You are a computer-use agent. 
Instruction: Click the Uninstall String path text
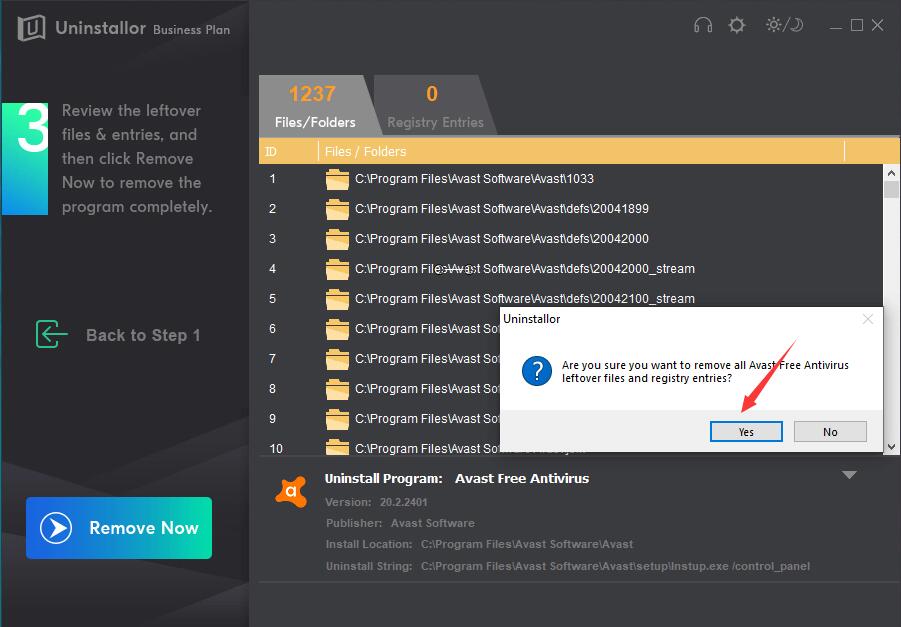tap(615, 566)
